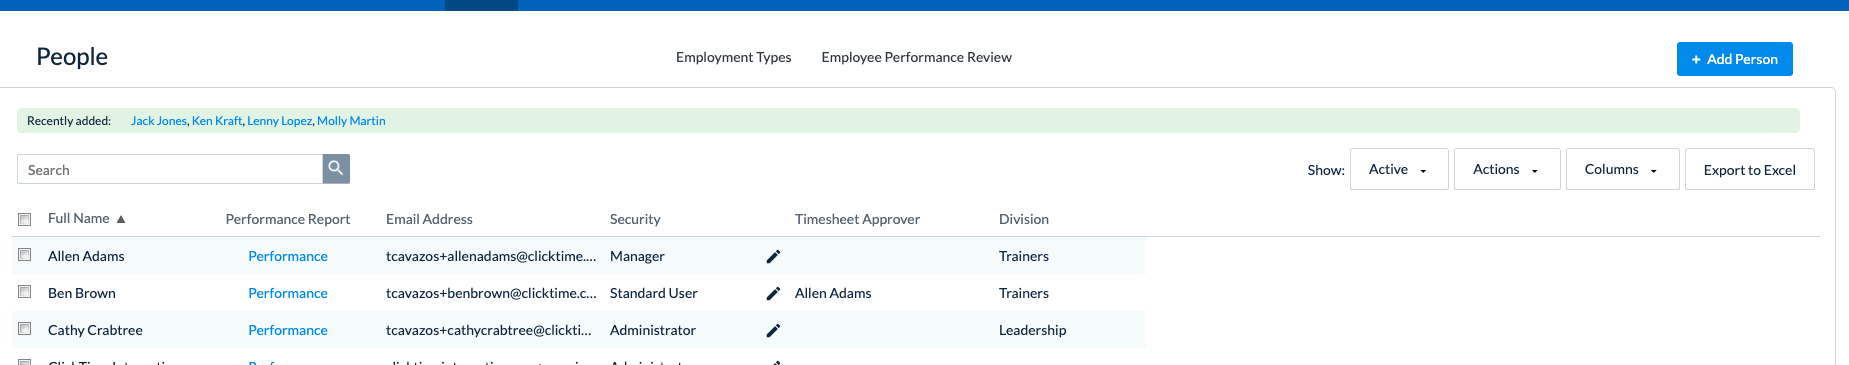Click the Division column header

[1024, 219]
